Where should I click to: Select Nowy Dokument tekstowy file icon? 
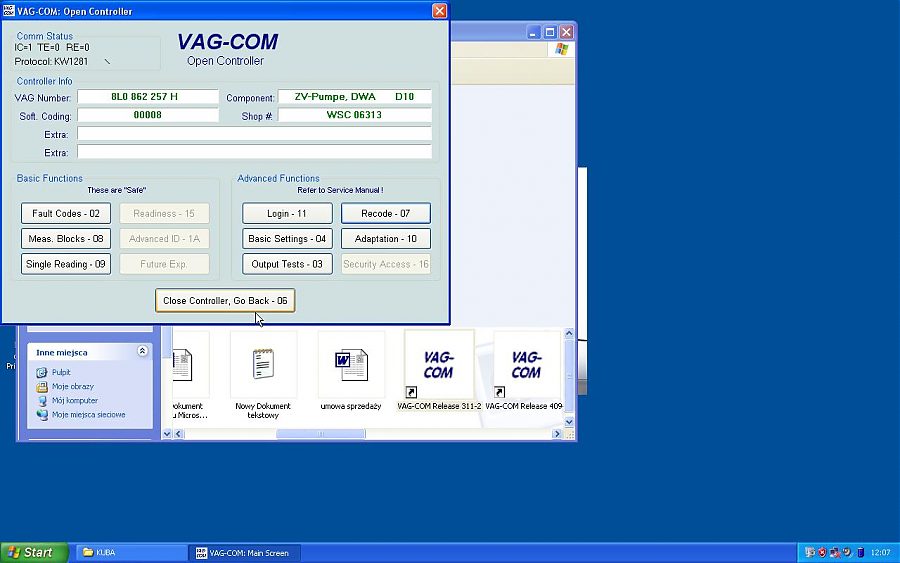(263, 365)
